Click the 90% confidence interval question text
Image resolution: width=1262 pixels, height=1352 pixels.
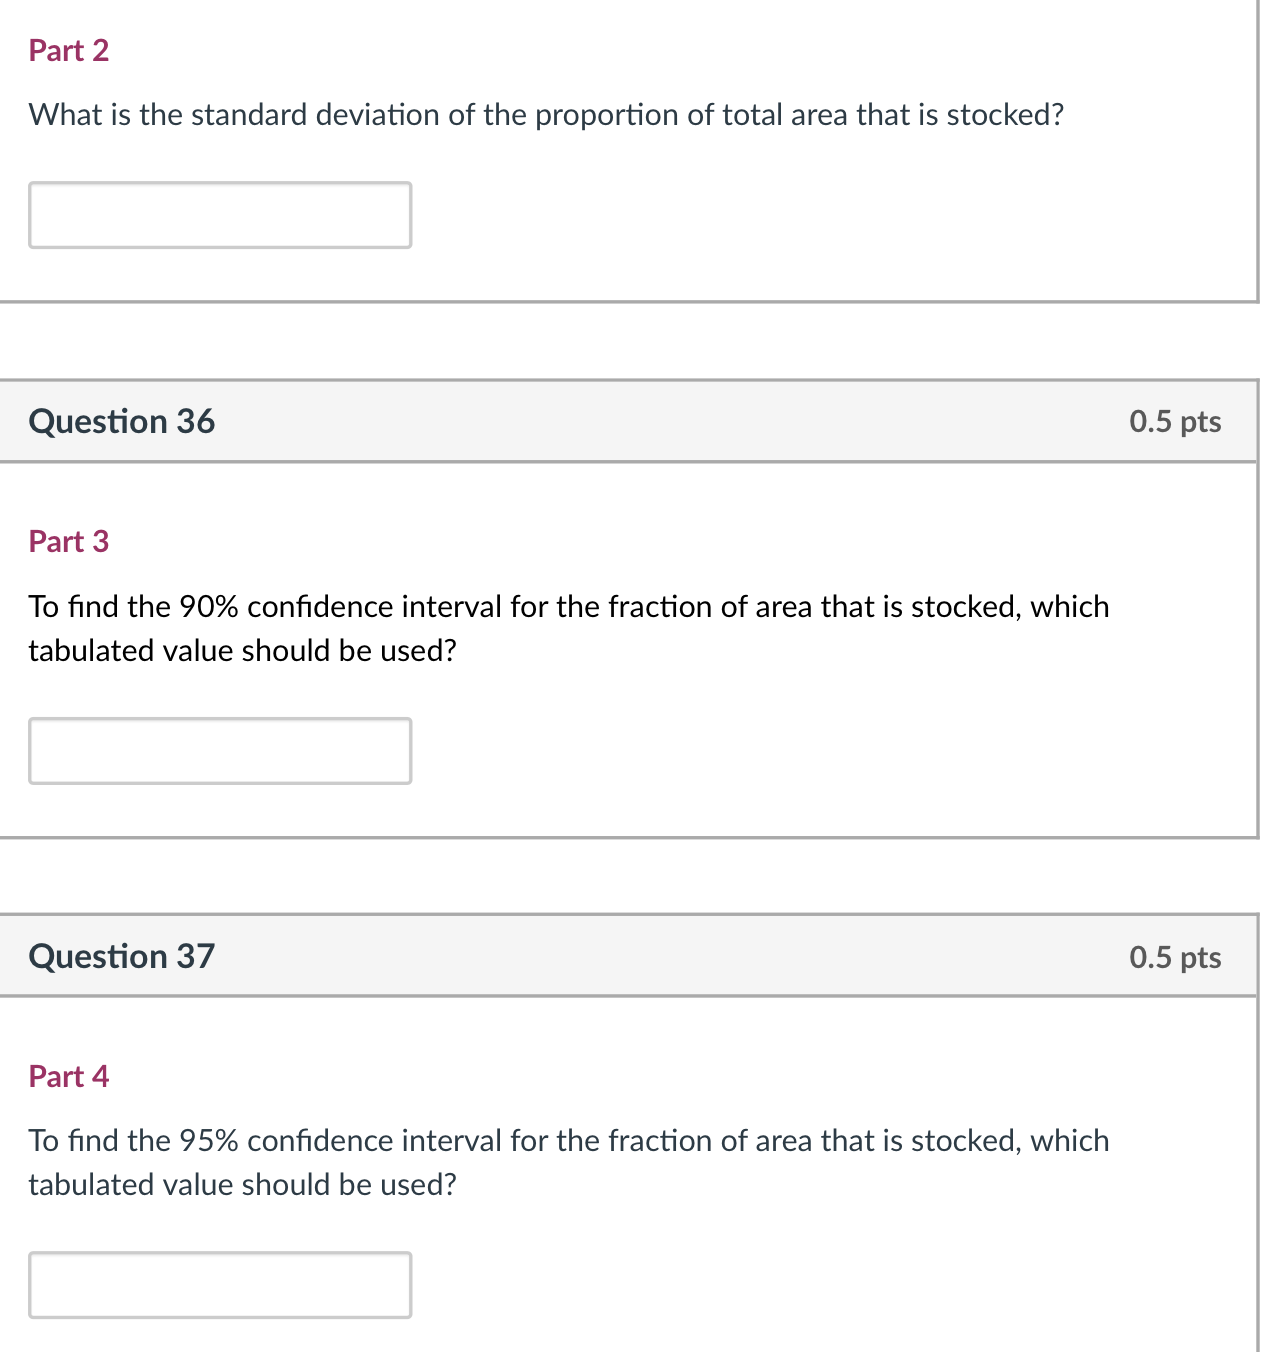coord(568,628)
